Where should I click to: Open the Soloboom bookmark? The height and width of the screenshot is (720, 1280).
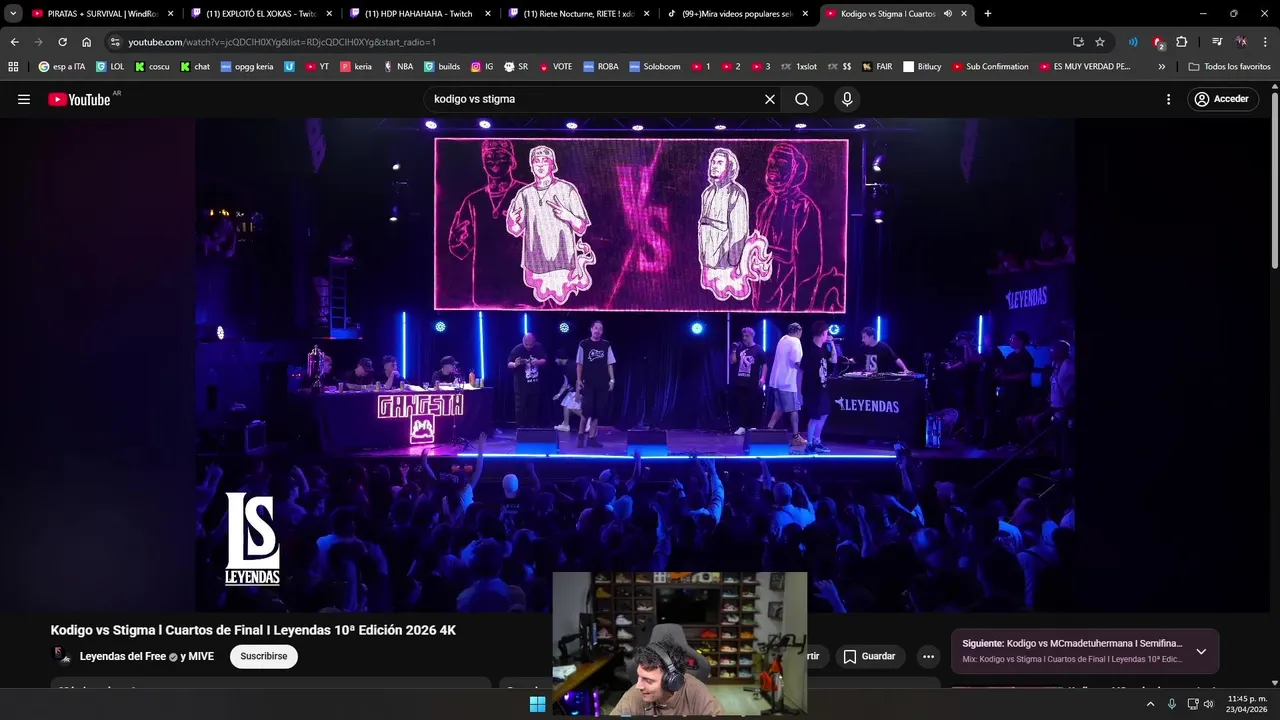point(654,67)
